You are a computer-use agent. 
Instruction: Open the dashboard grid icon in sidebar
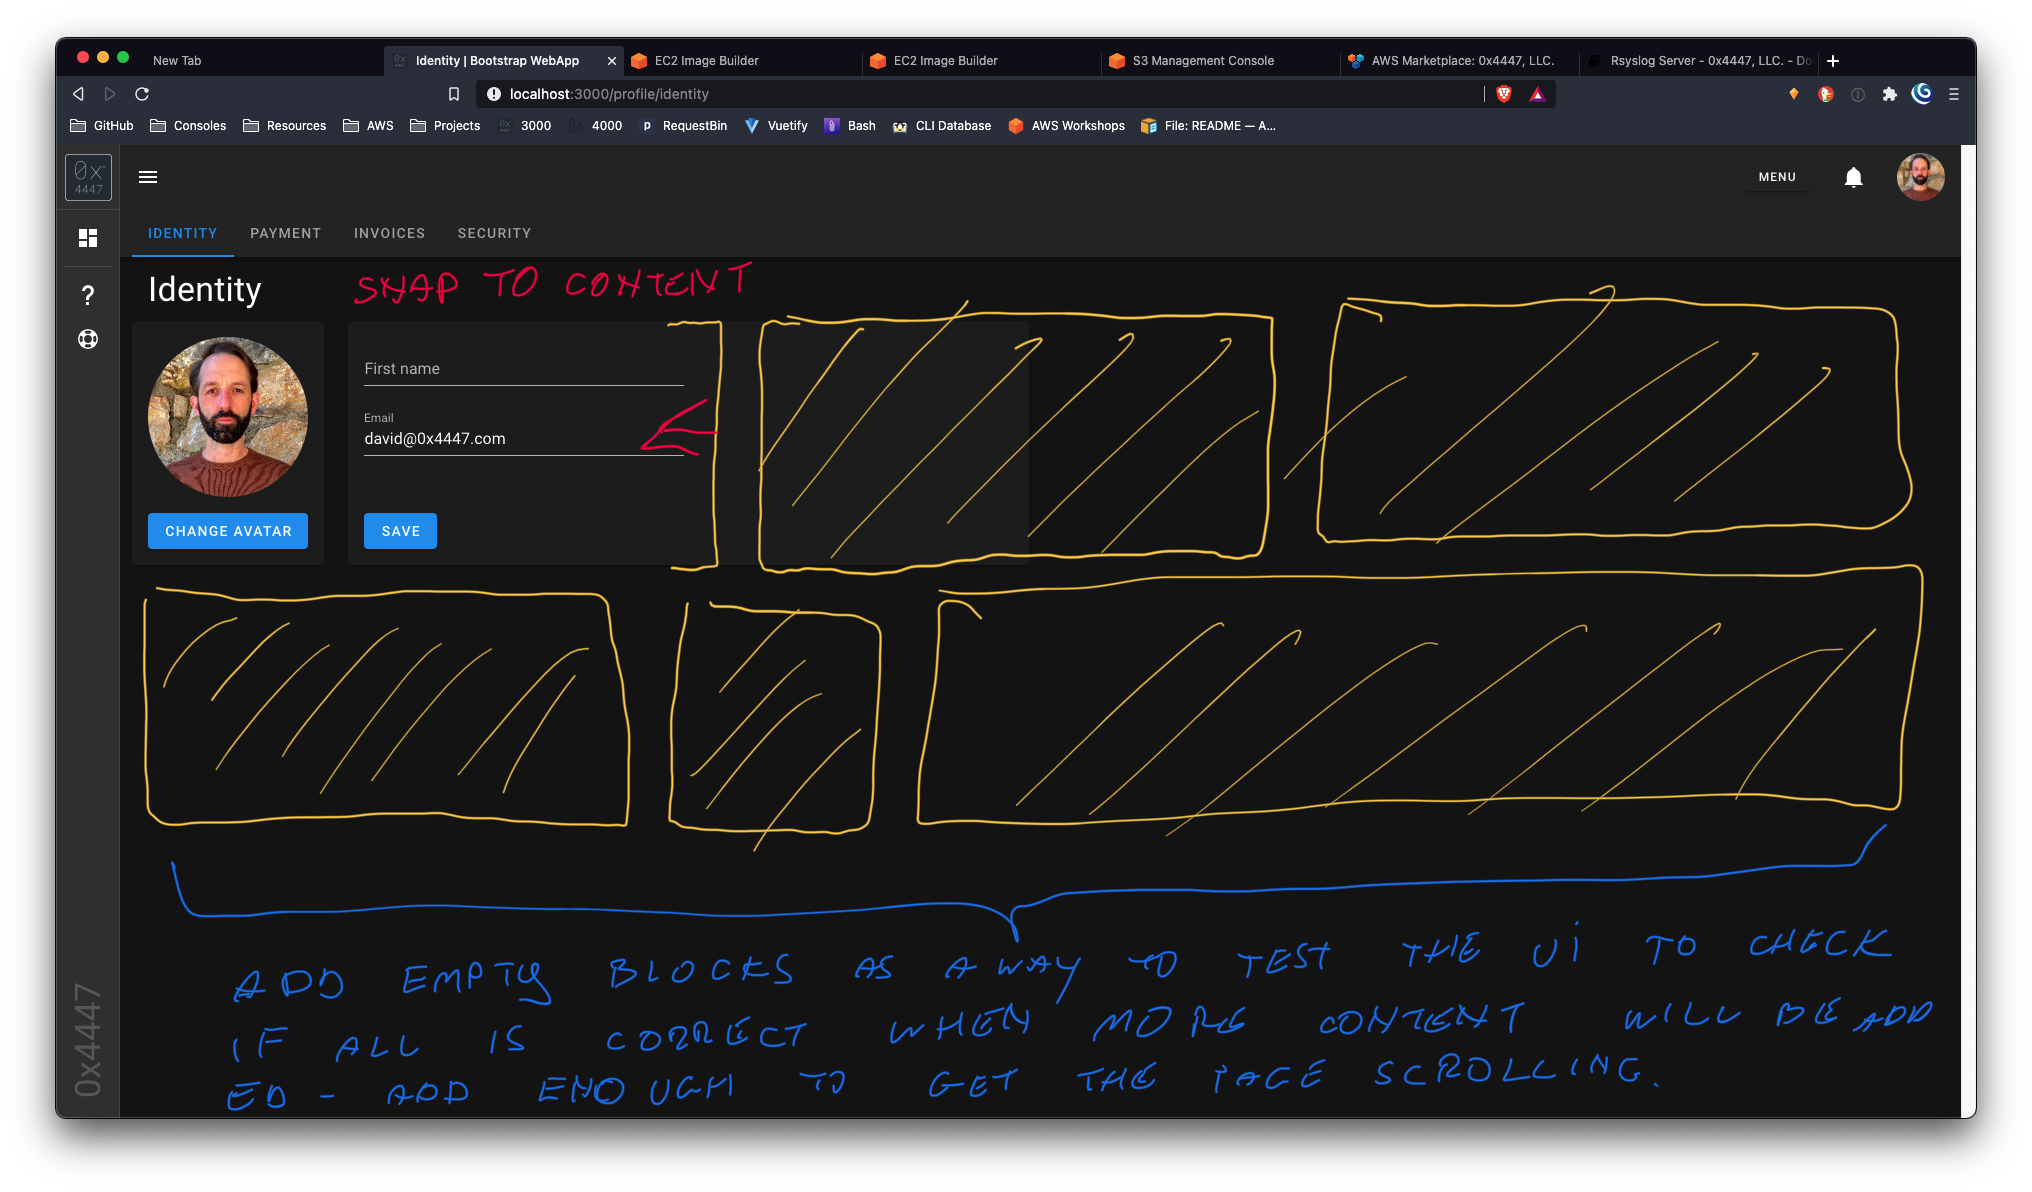(x=88, y=238)
